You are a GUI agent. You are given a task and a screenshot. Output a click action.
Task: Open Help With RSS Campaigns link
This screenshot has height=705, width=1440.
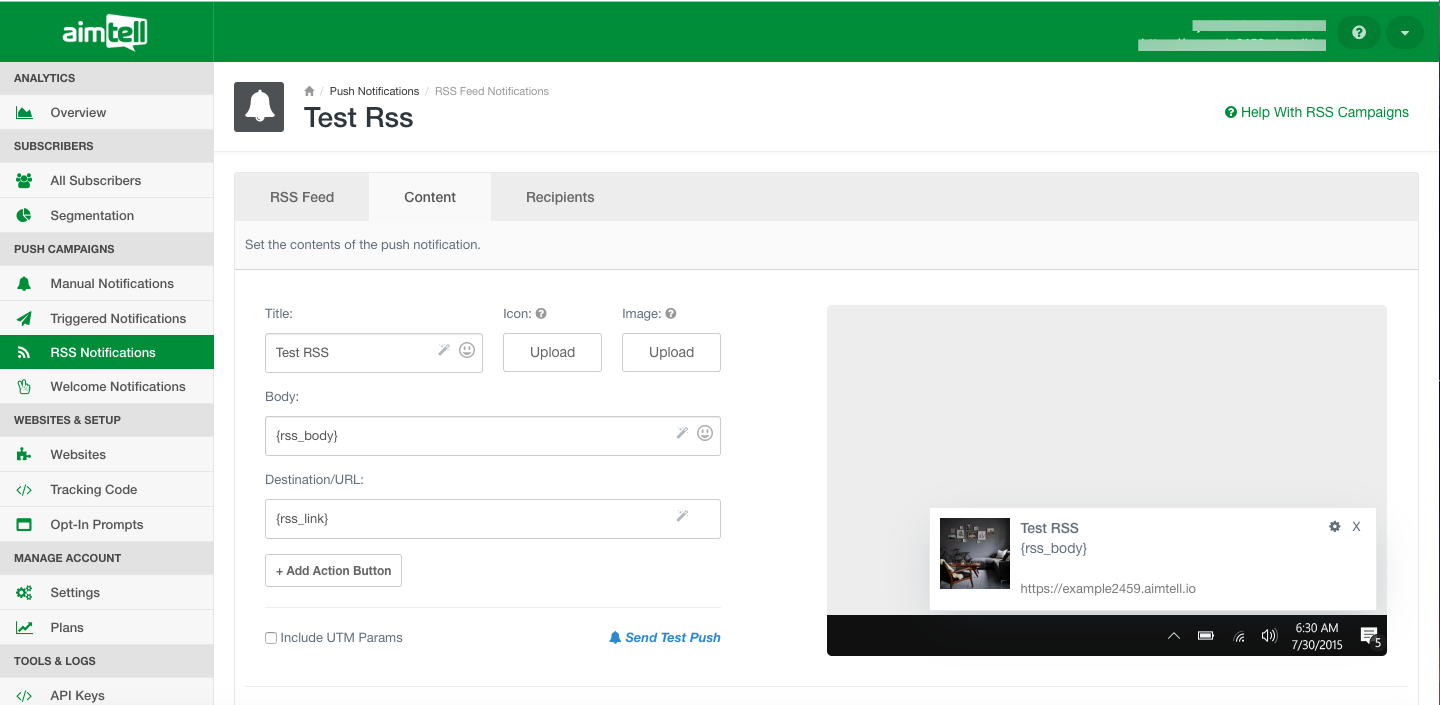point(1316,112)
